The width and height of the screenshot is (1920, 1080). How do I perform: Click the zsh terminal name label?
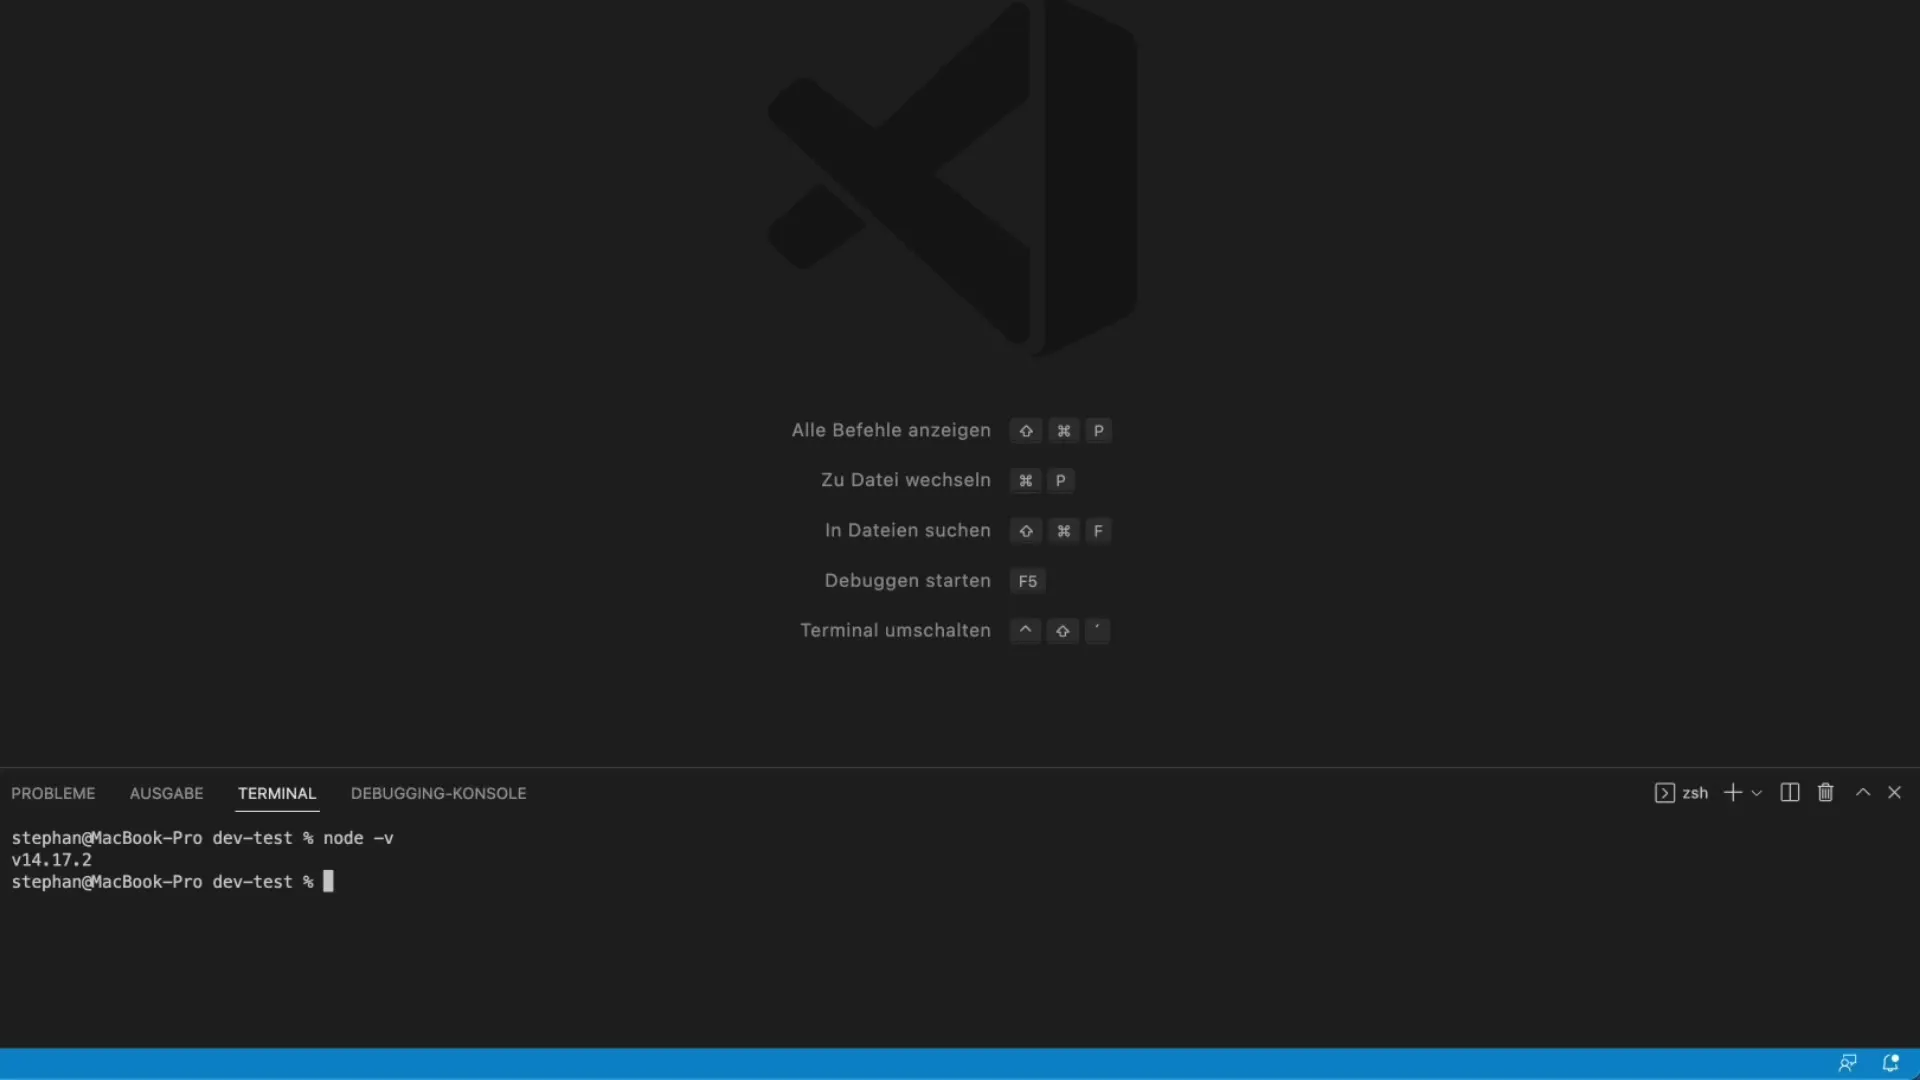point(1695,793)
